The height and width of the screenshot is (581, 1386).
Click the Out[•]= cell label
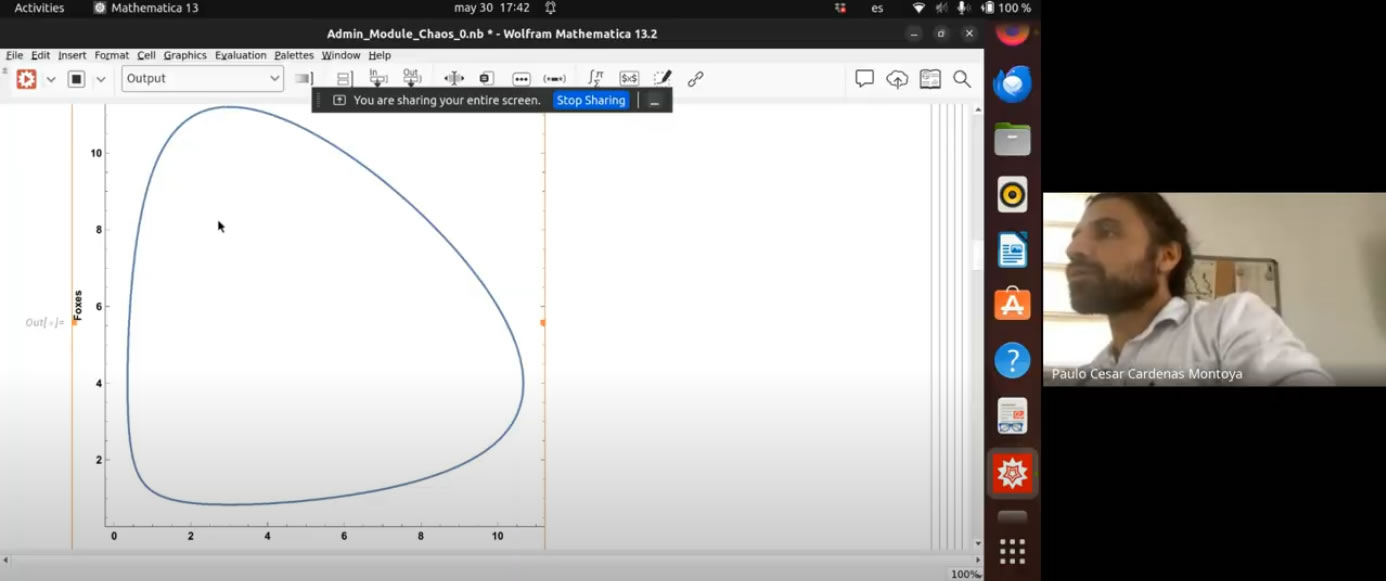[45, 322]
